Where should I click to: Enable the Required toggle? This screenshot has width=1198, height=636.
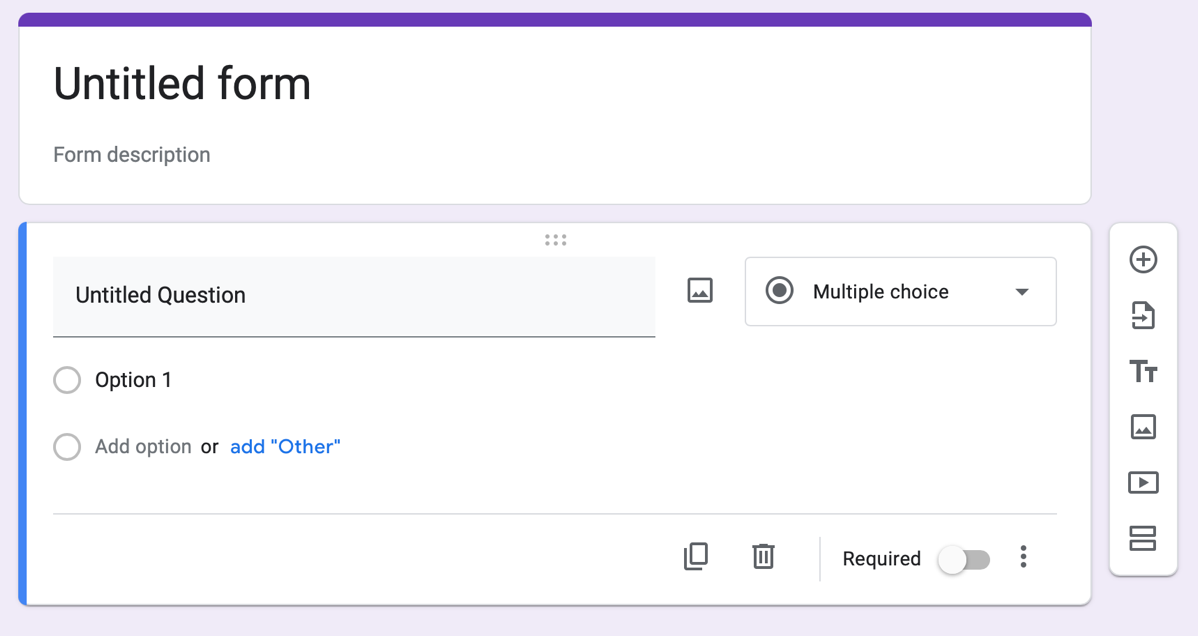(x=964, y=559)
